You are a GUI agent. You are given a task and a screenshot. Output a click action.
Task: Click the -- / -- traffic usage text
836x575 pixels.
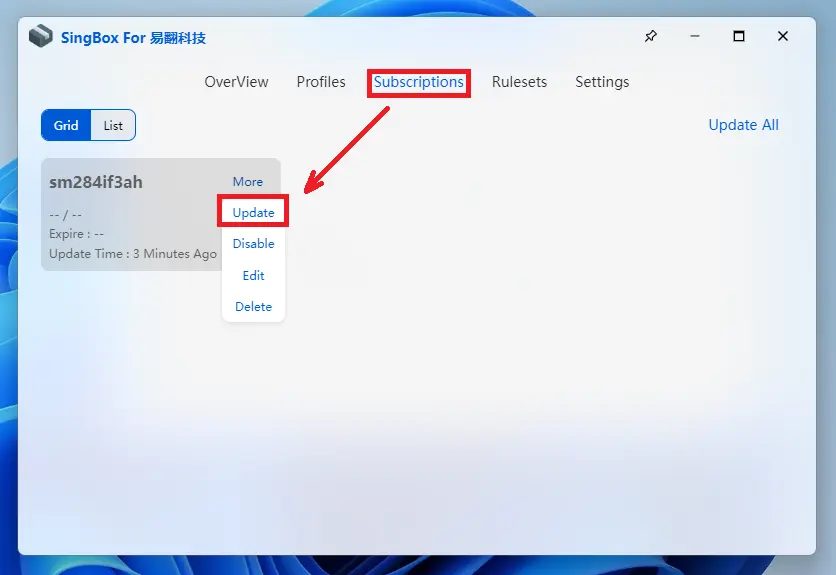[x=65, y=215]
